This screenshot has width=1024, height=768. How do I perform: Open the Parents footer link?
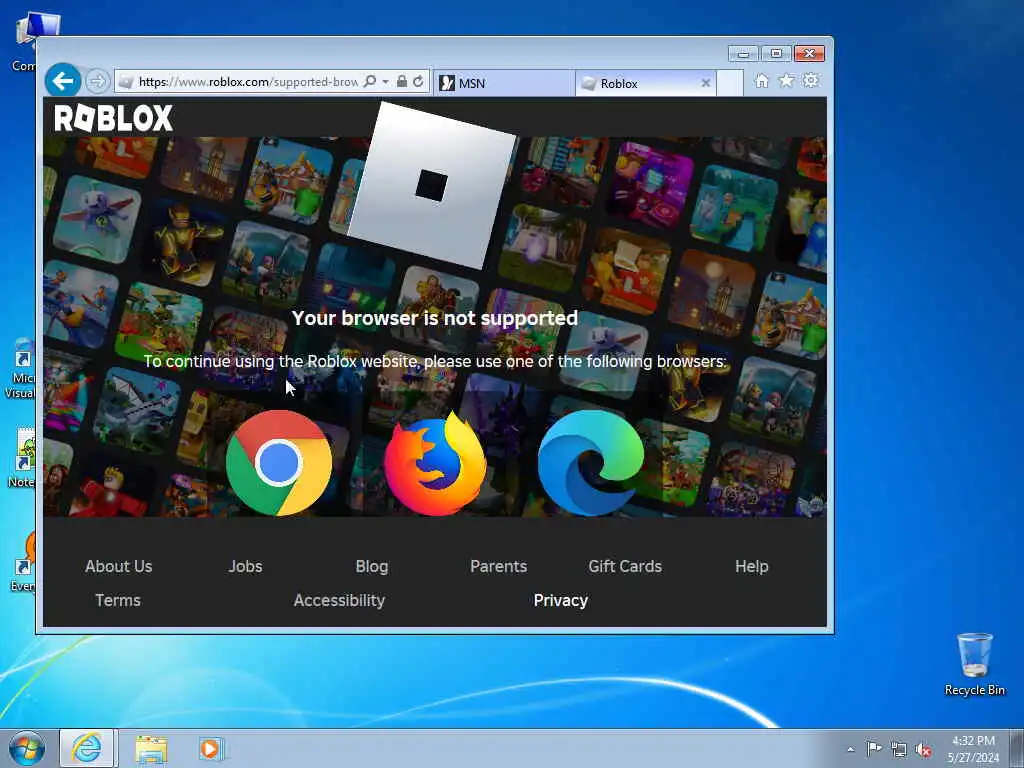point(498,566)
